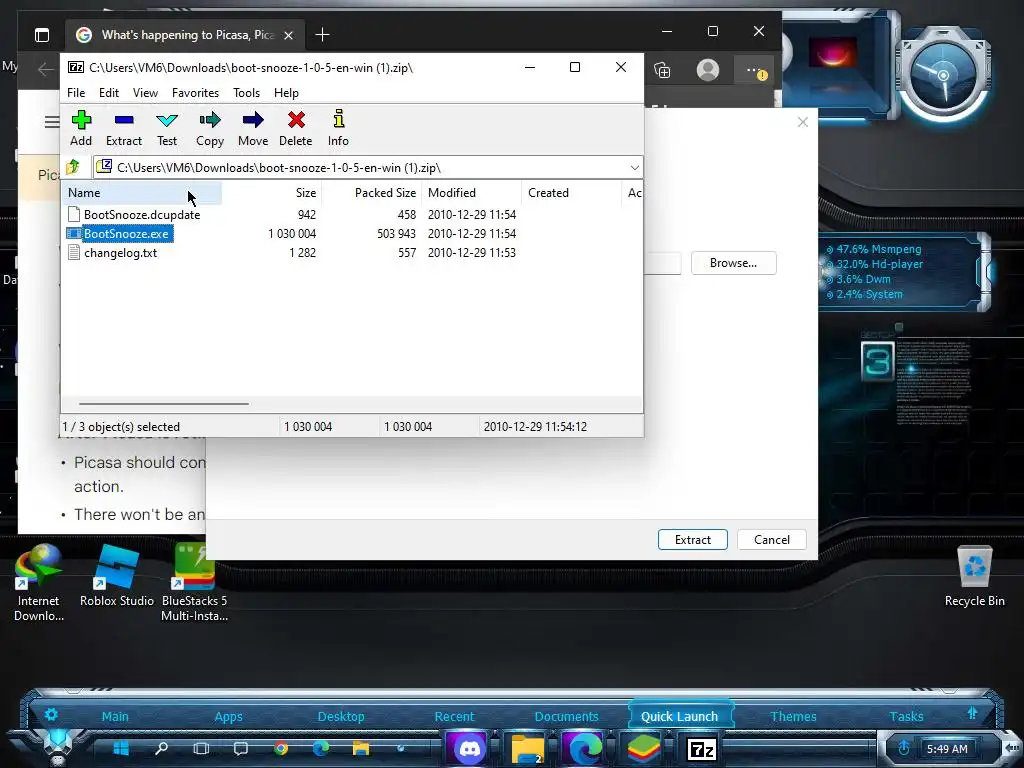
Task: Open Internet Download Manager desktop shortcut
Action: tap(39, 583)
